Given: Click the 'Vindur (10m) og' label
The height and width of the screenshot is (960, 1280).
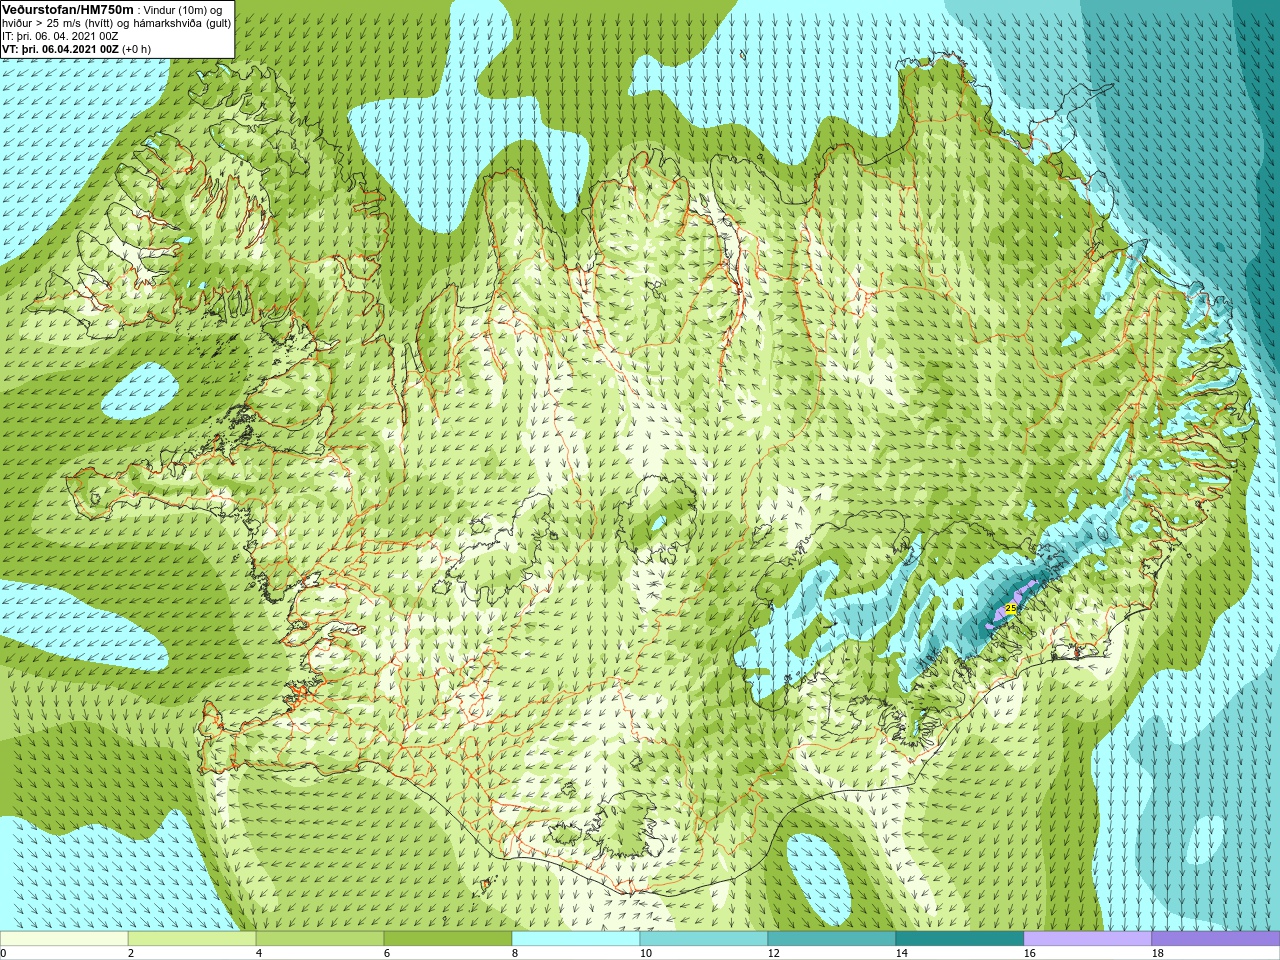Looking at the screenshot, I should coord(183,10).
